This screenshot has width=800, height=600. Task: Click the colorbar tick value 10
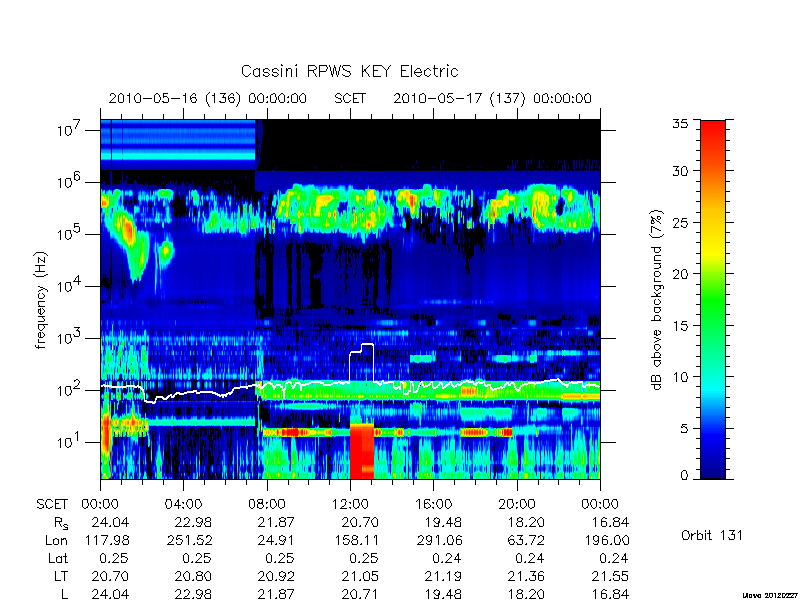680,377
